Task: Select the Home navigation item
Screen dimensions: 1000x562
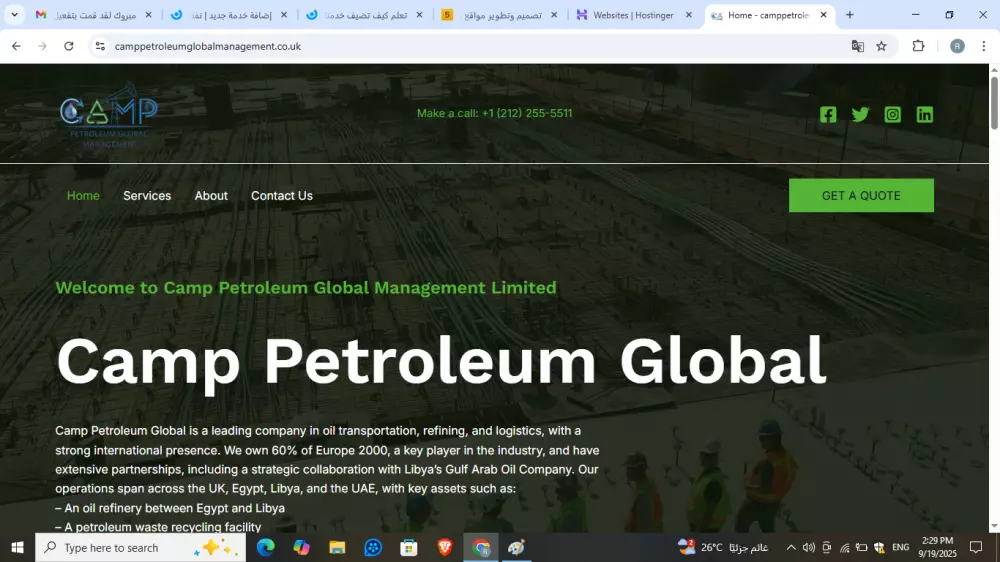Action: click(x=83, y=196)
